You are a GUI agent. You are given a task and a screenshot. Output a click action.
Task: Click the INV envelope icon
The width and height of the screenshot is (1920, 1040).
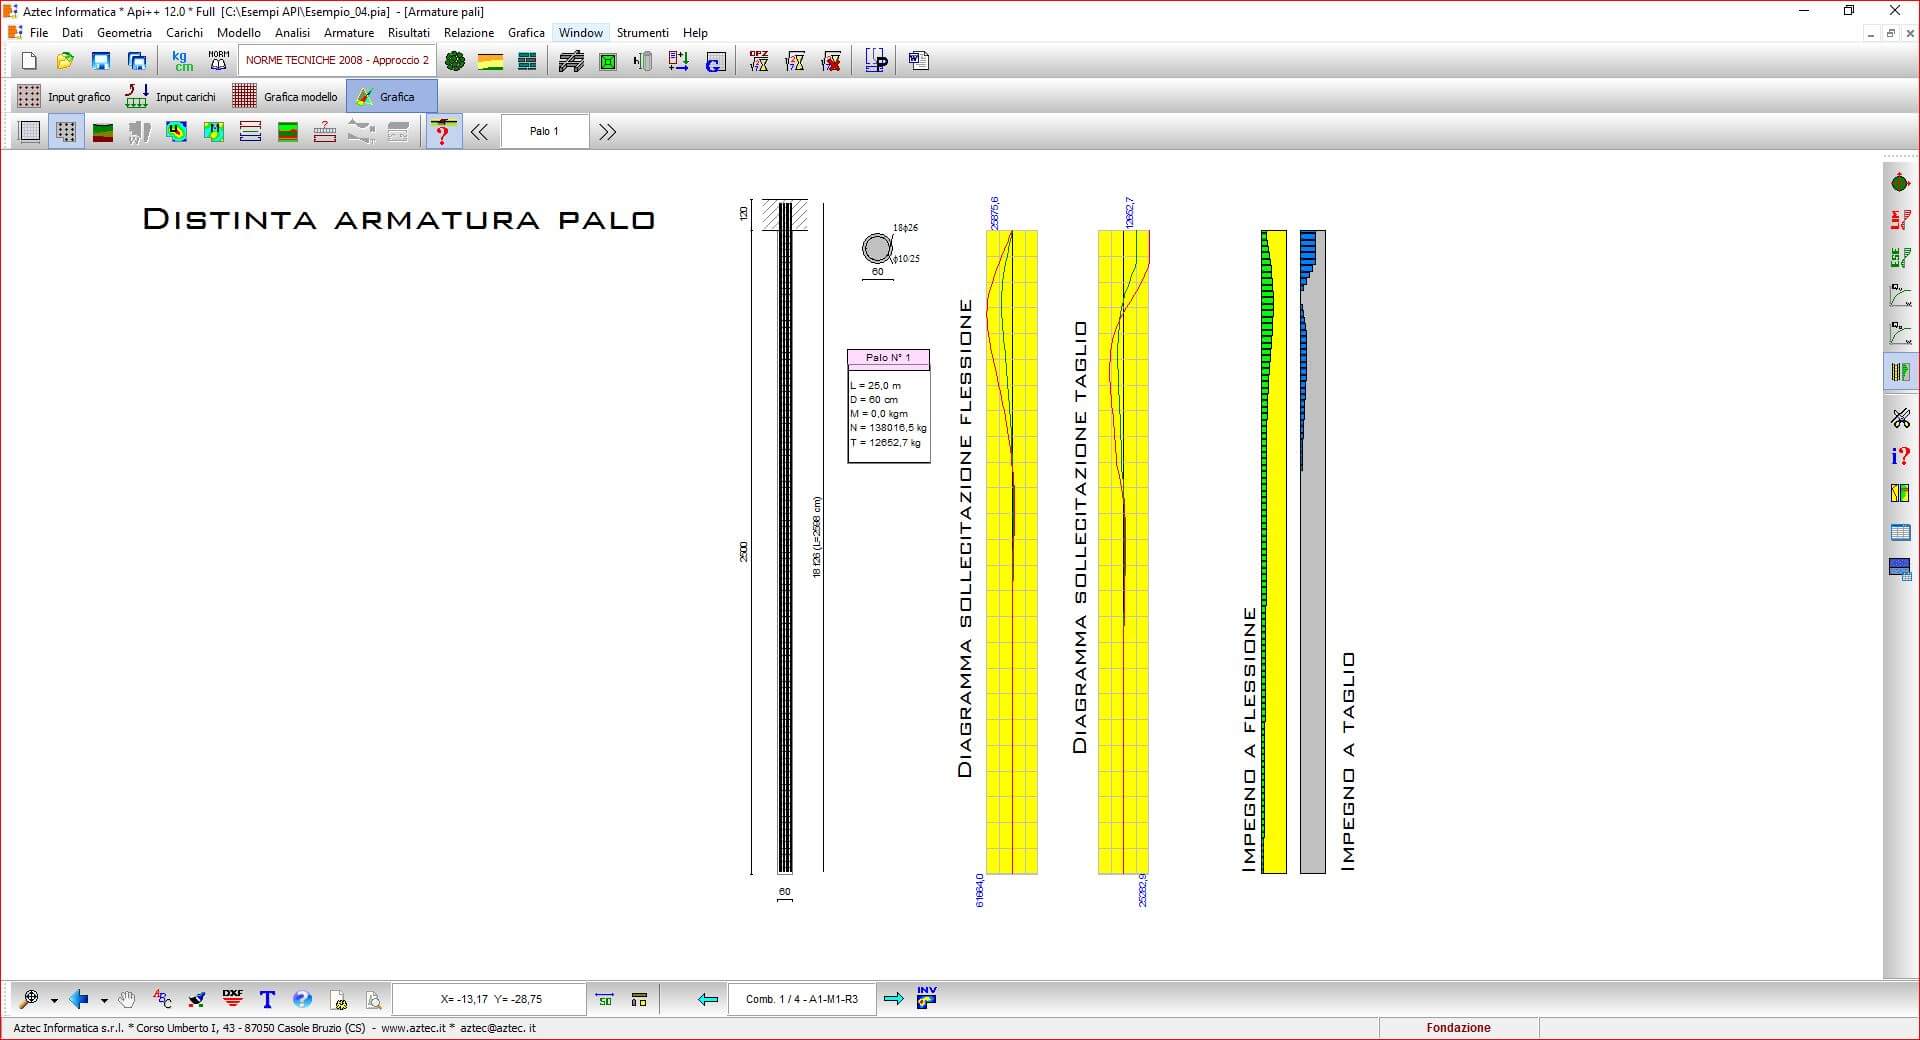(x=927, y=998)
